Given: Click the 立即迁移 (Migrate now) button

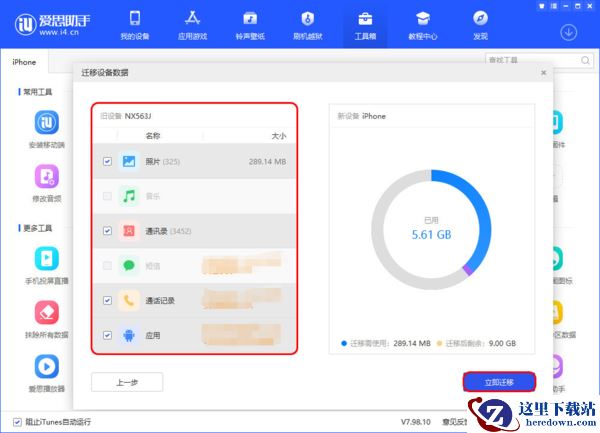Looking at the screenshot, I should 499,382.
